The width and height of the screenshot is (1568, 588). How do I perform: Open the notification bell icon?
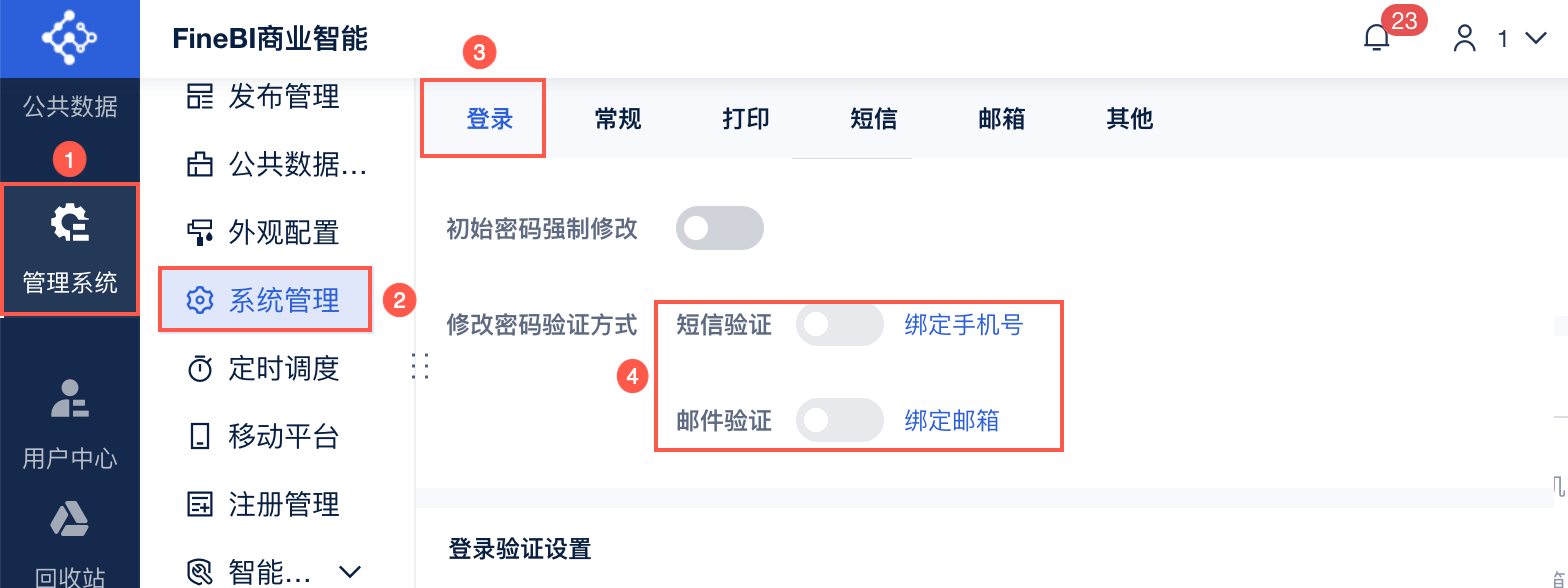(x=1377, y=38)
